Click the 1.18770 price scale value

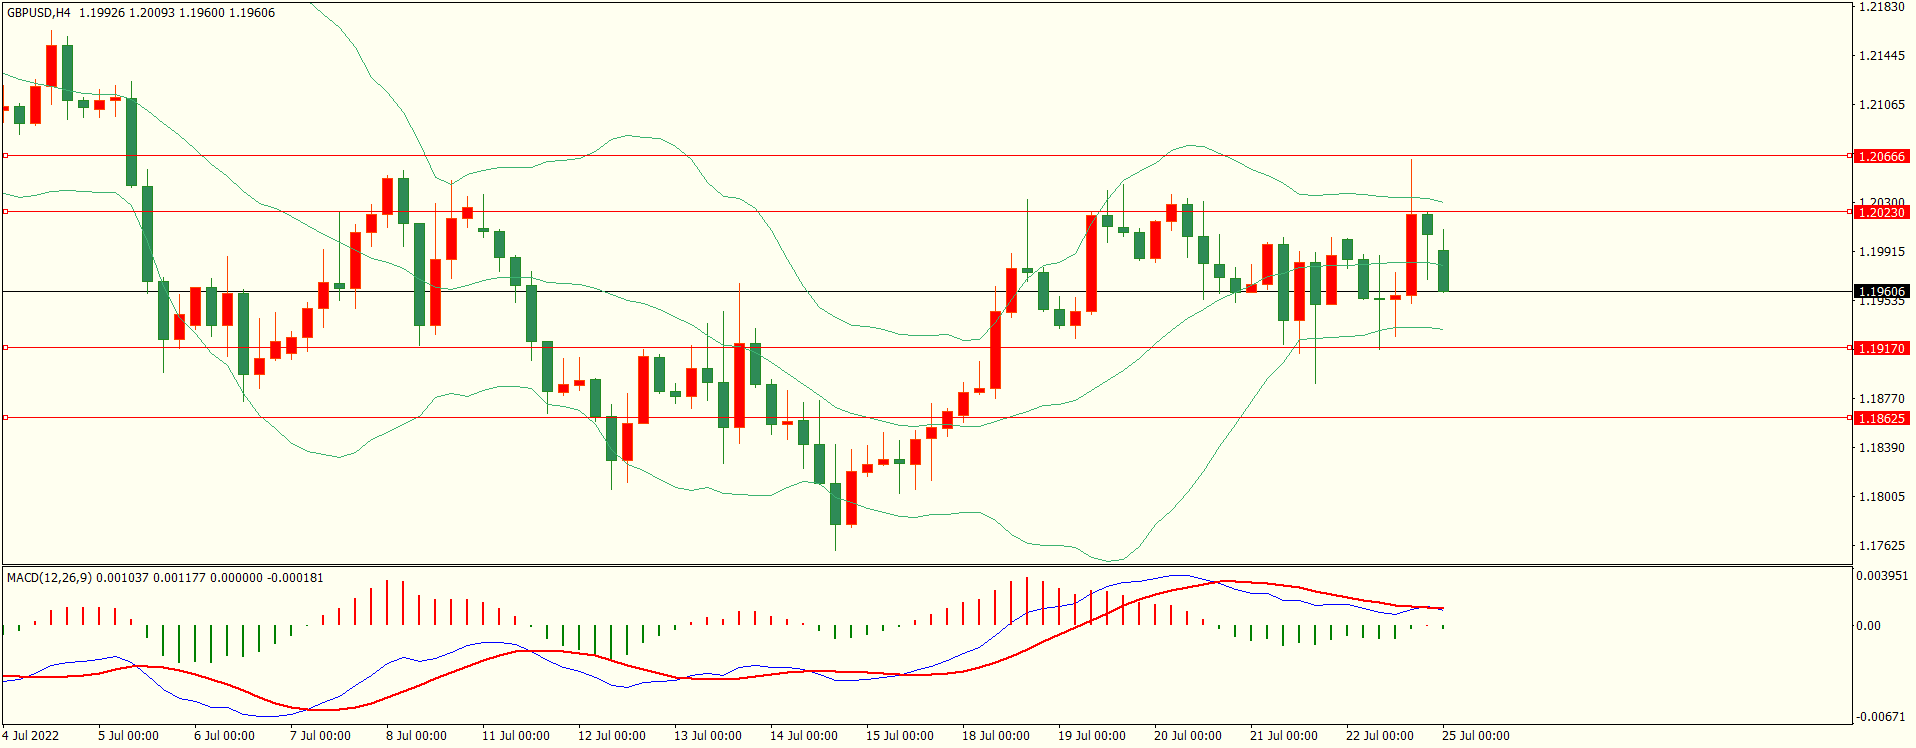(x=1881, y=399)
